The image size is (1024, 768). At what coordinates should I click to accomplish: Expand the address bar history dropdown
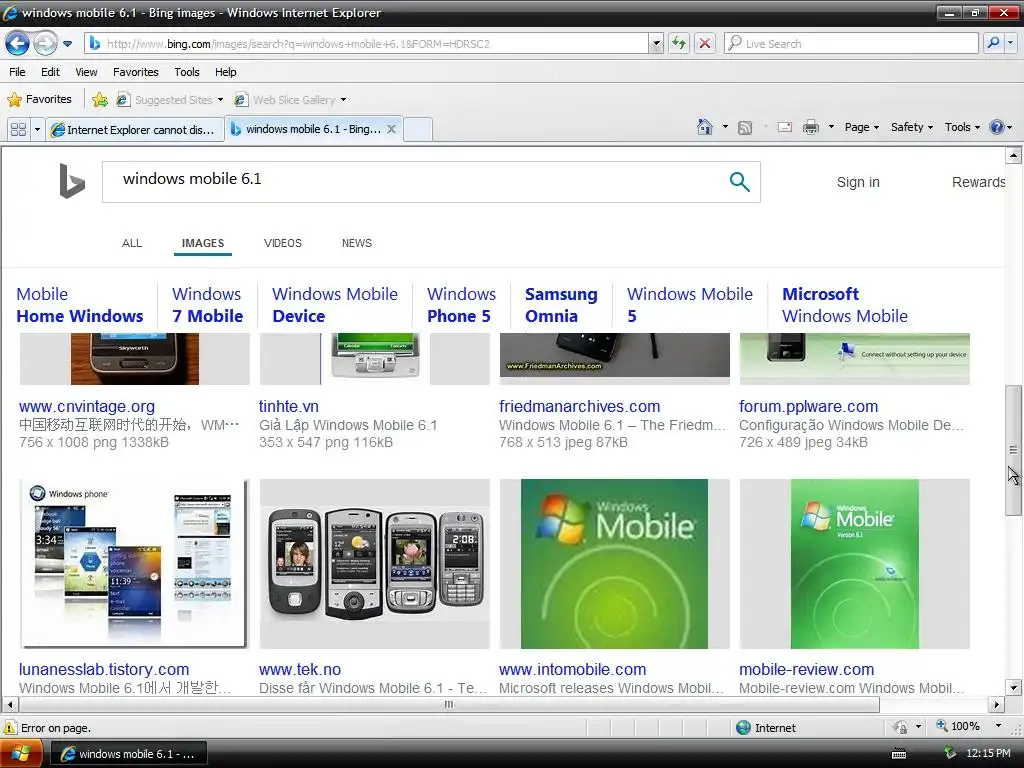tap(656, 44)
